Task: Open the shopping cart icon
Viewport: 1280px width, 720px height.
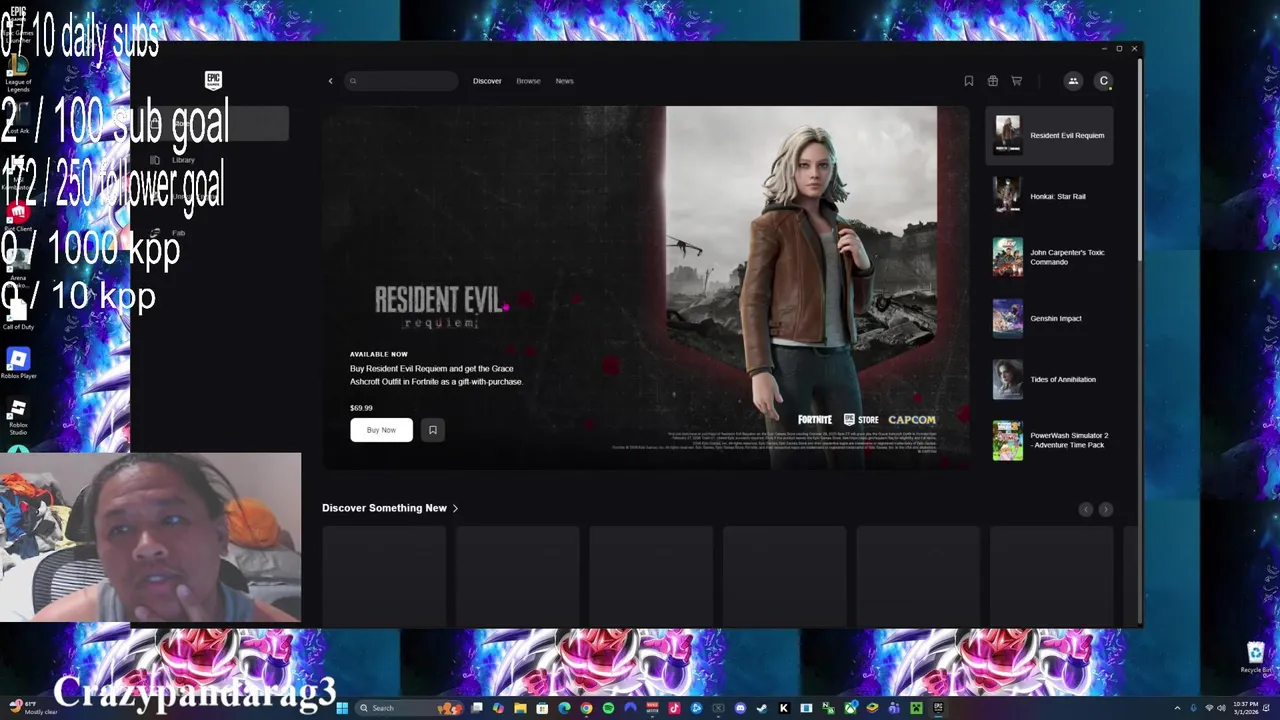Action: tap(1016, 81)
